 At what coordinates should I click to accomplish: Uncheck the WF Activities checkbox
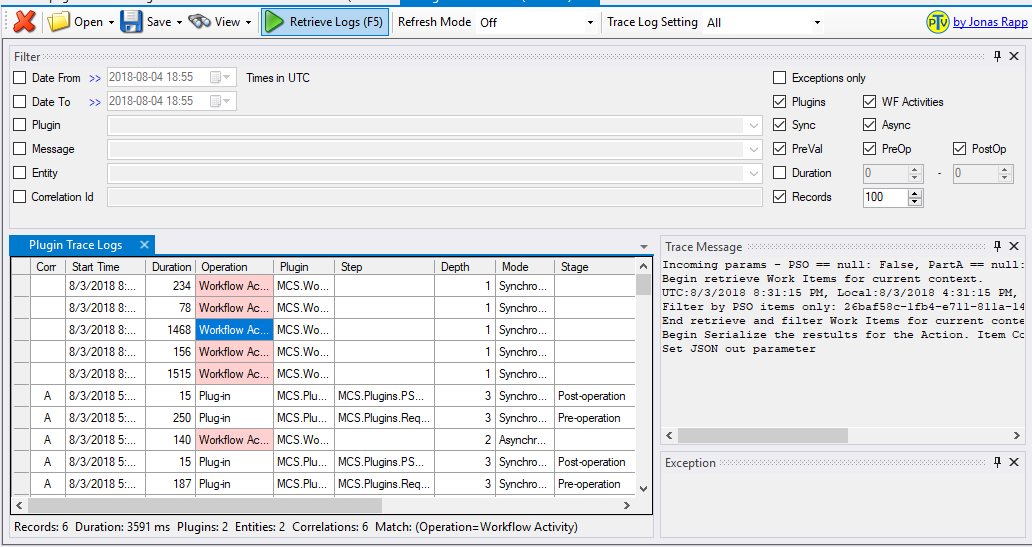870,101
